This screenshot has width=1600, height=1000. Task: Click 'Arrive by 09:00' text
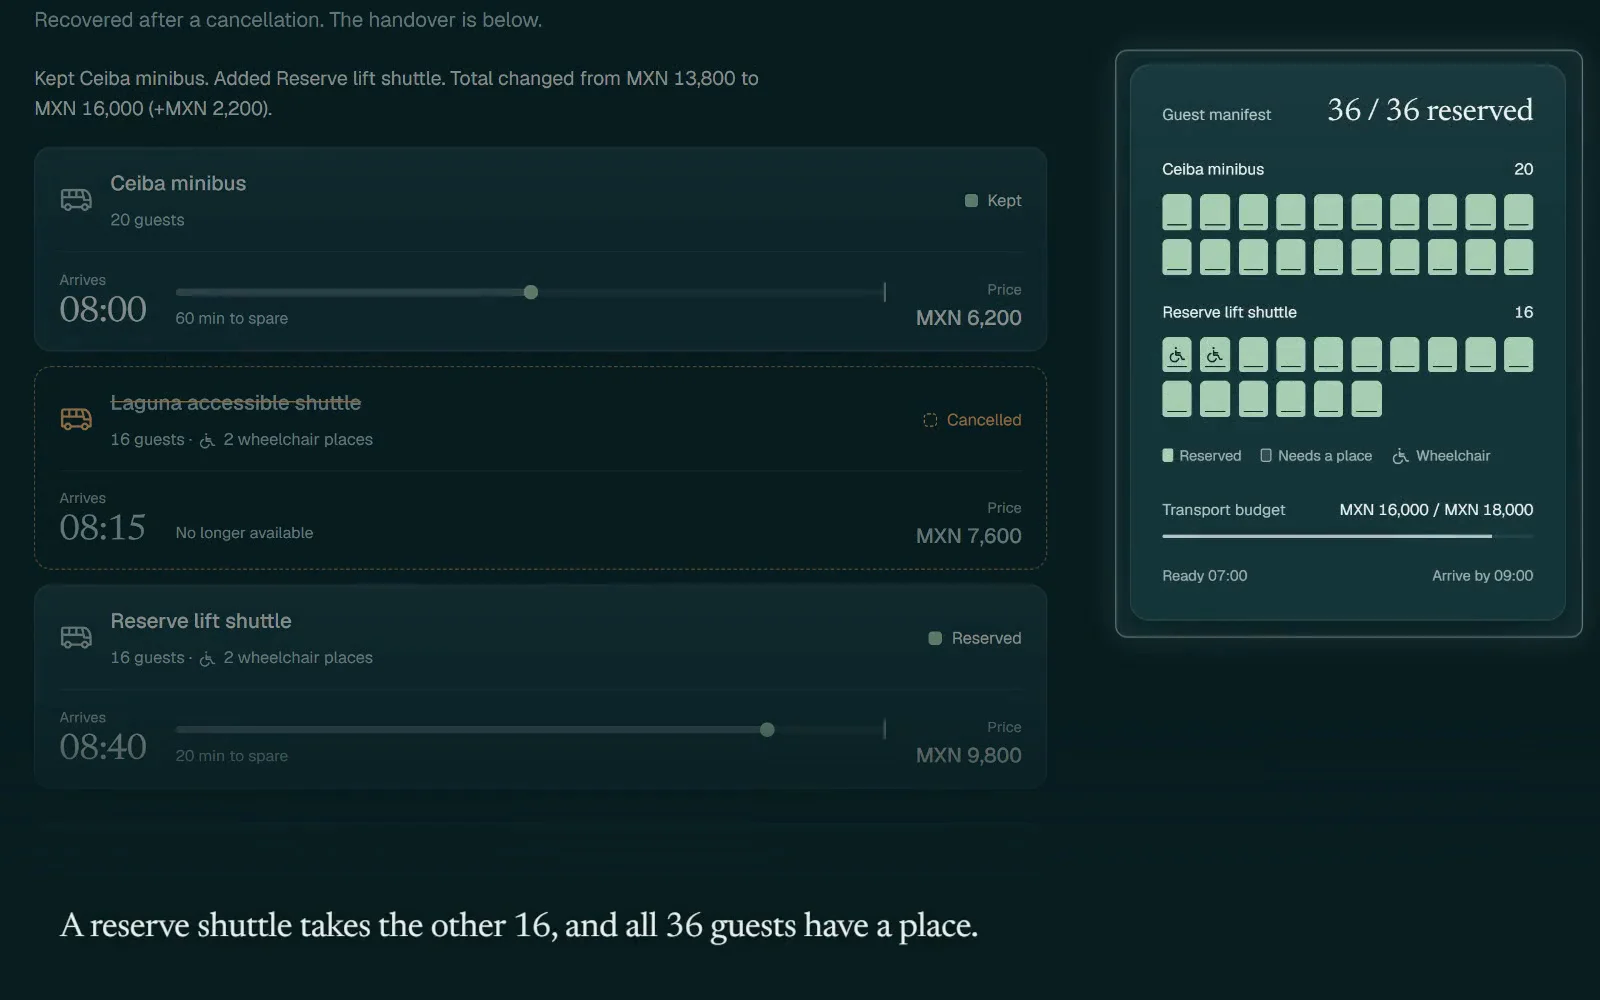[1482, 576]
